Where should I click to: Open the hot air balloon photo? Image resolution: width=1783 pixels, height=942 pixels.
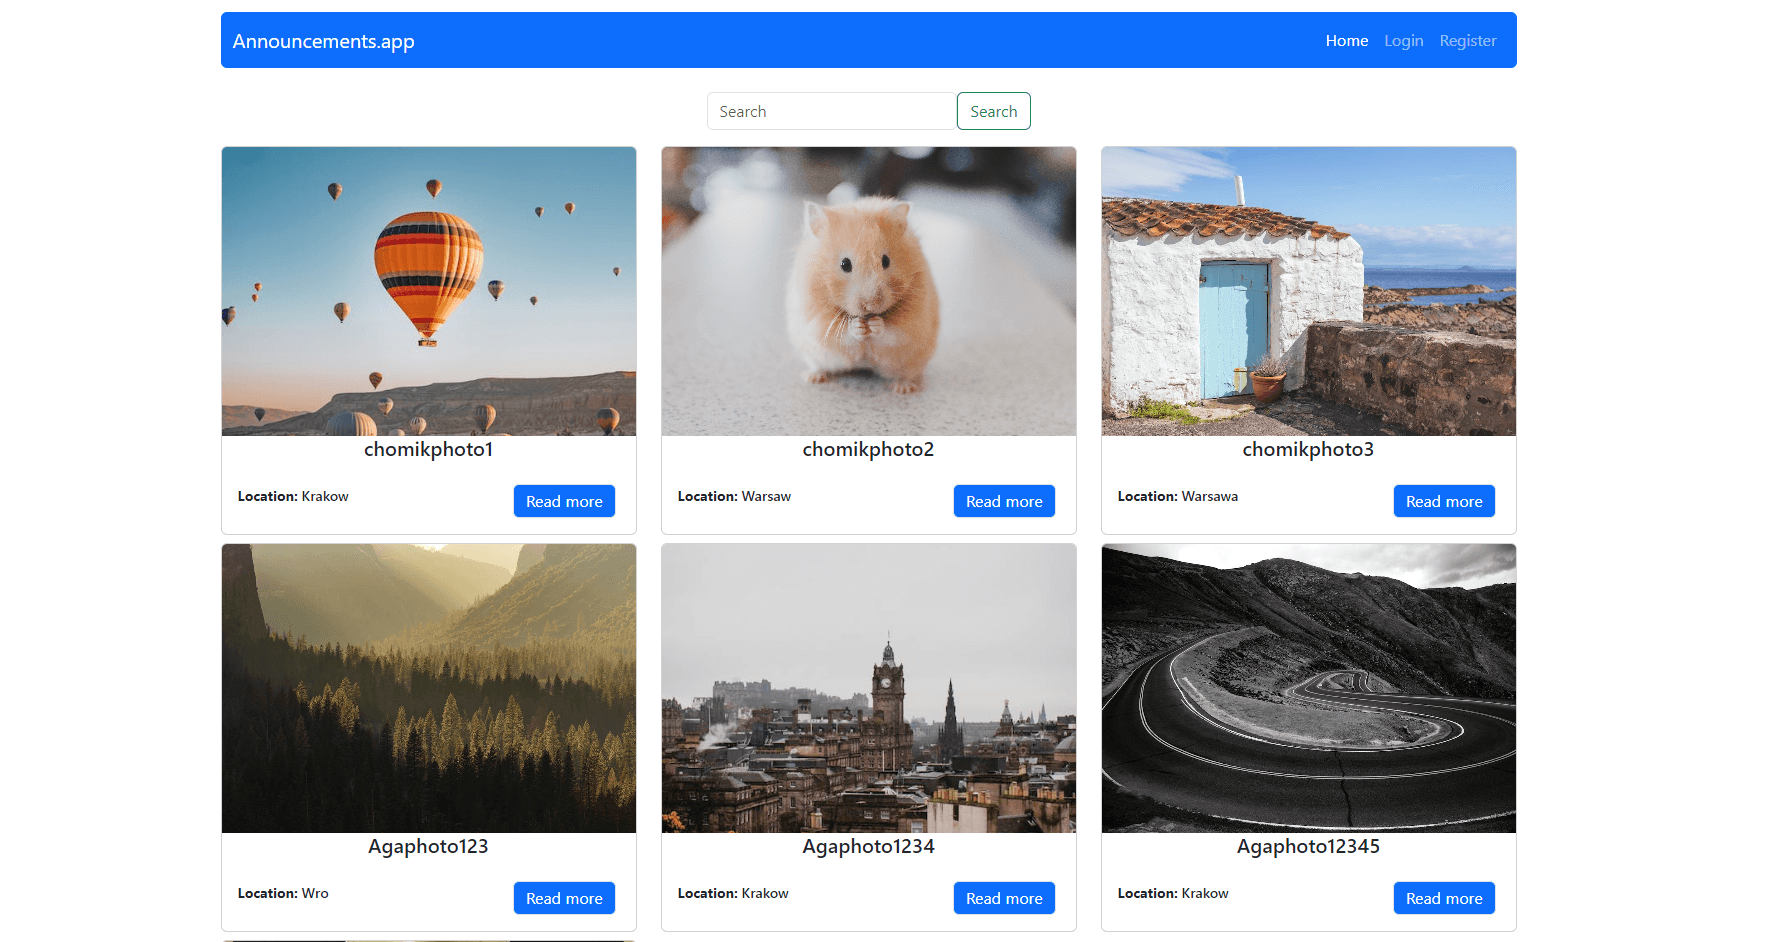tap(429, 291)
